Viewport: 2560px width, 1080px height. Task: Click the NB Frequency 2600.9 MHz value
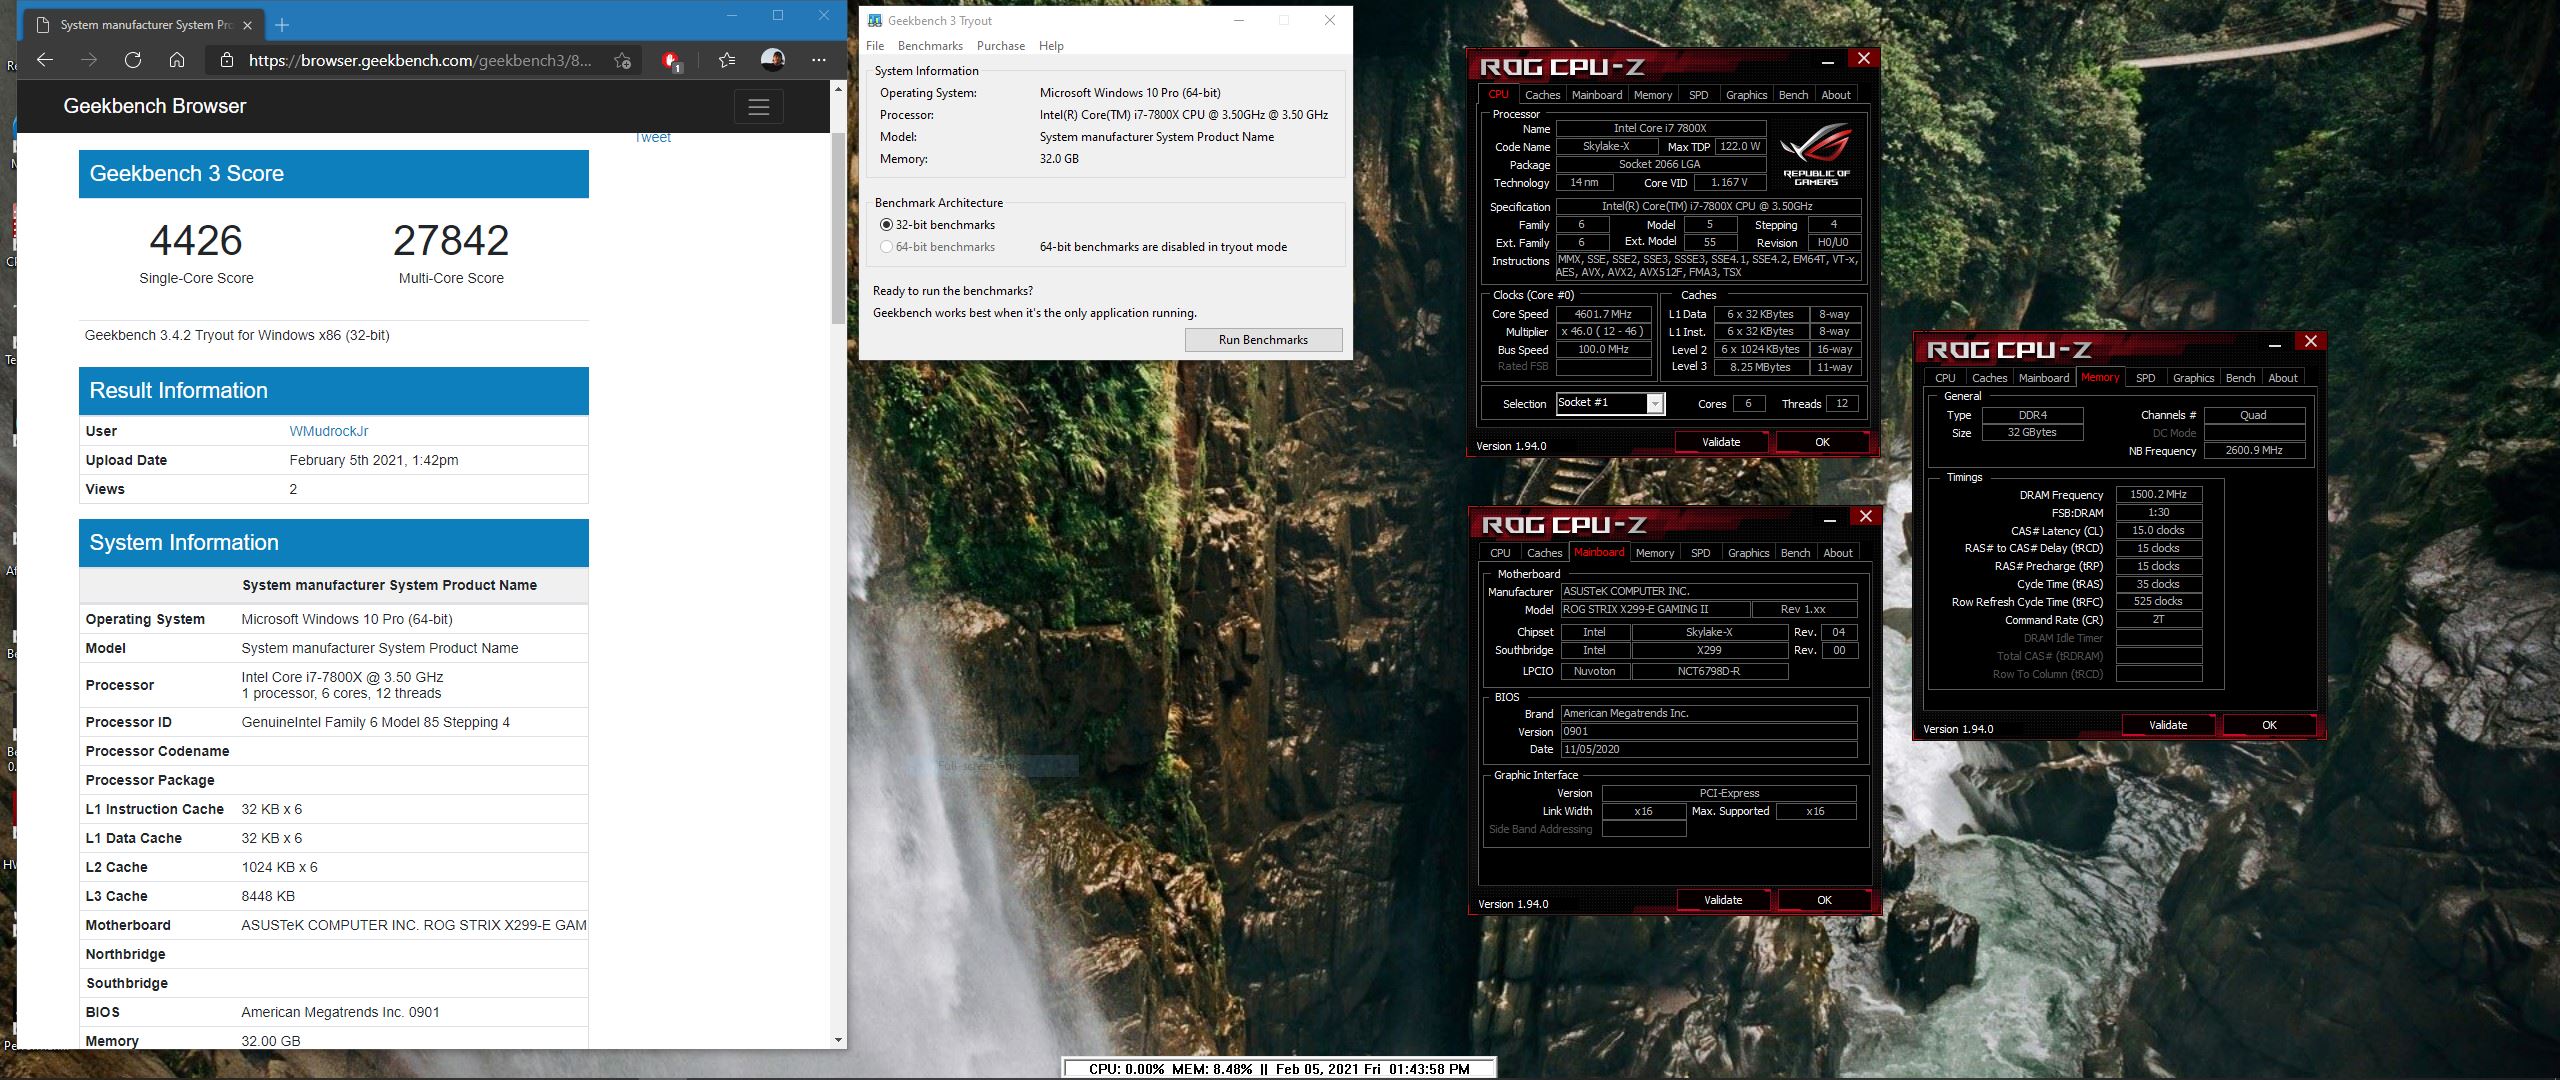coord(2254,451)
